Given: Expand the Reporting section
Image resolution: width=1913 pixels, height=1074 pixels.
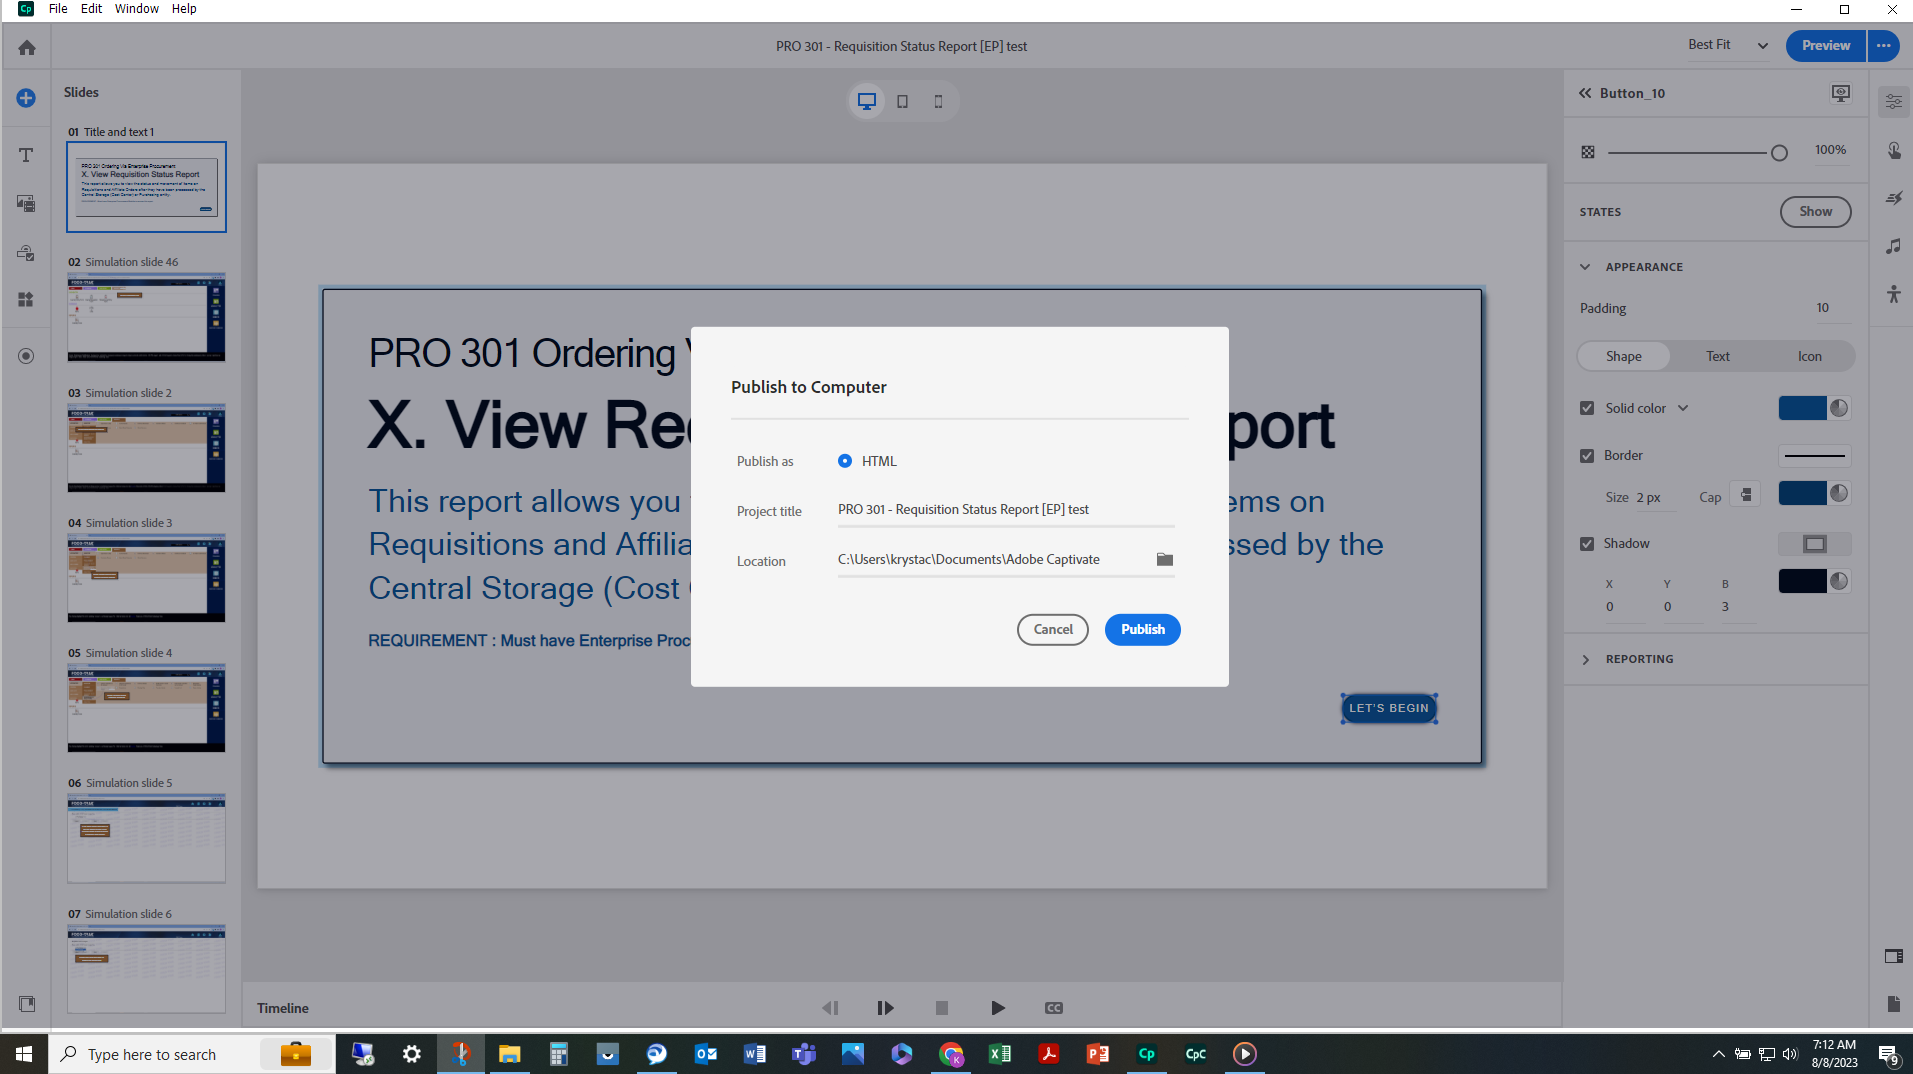Looking at the screenshot, I should (1586, 659).
